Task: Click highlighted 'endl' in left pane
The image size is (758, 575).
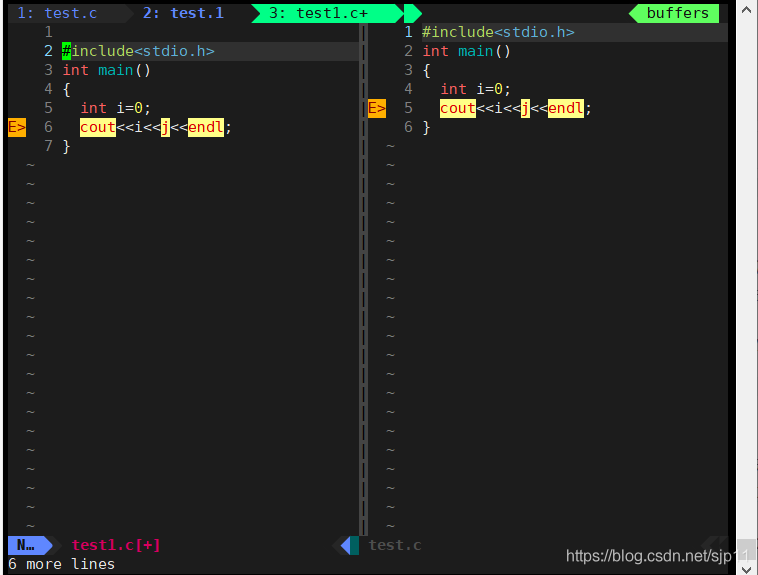Action: coord(206,128)
